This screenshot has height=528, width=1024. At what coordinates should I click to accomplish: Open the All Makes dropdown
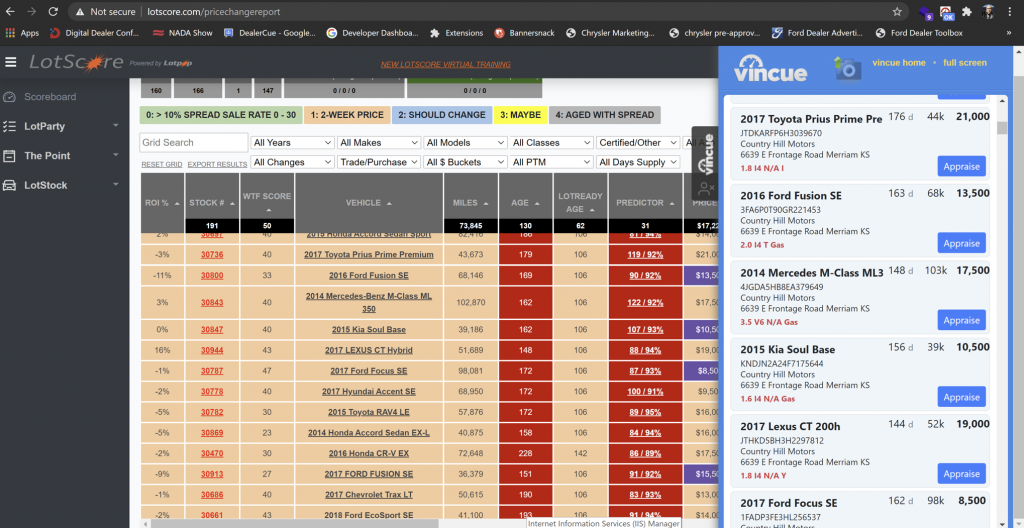(379, 142)
